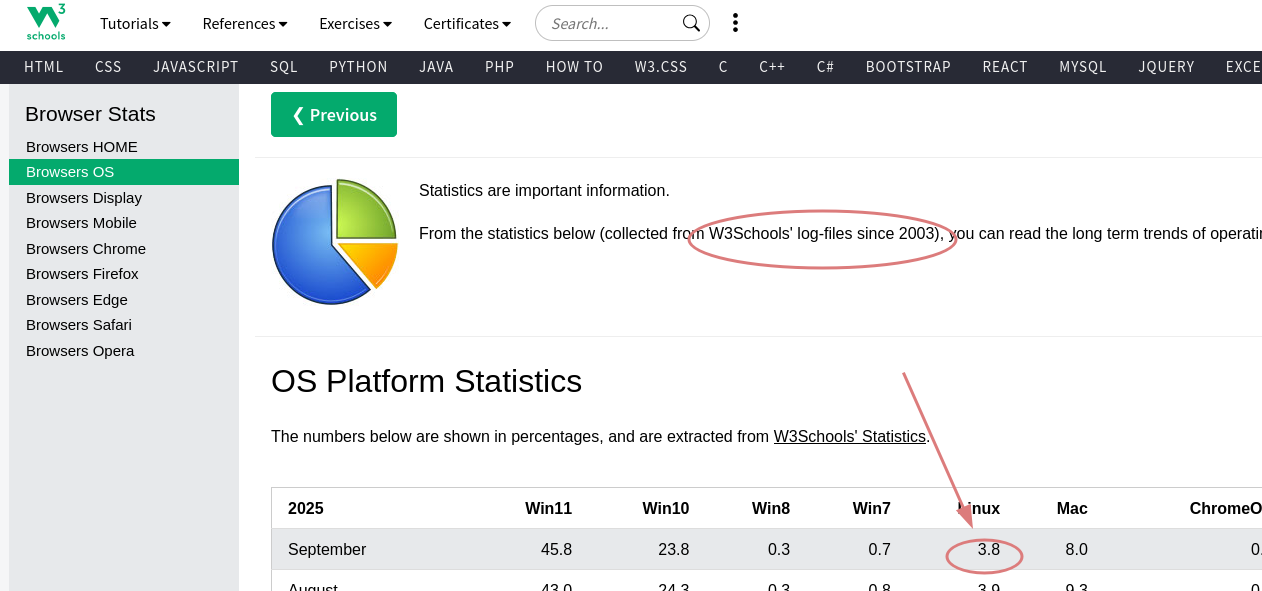Screen dimensions: 1262x591
Task: Click the search magnifier icon
Action: (692, 22)
